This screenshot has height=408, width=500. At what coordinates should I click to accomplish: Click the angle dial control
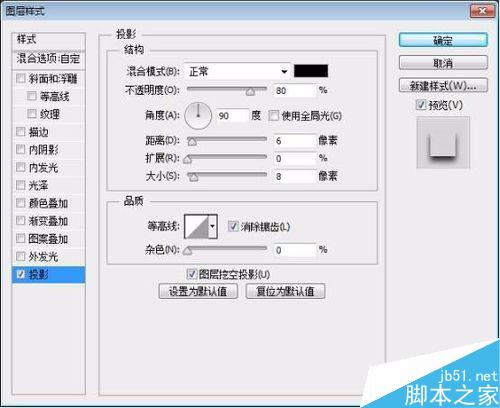click(x=198, y=116)
